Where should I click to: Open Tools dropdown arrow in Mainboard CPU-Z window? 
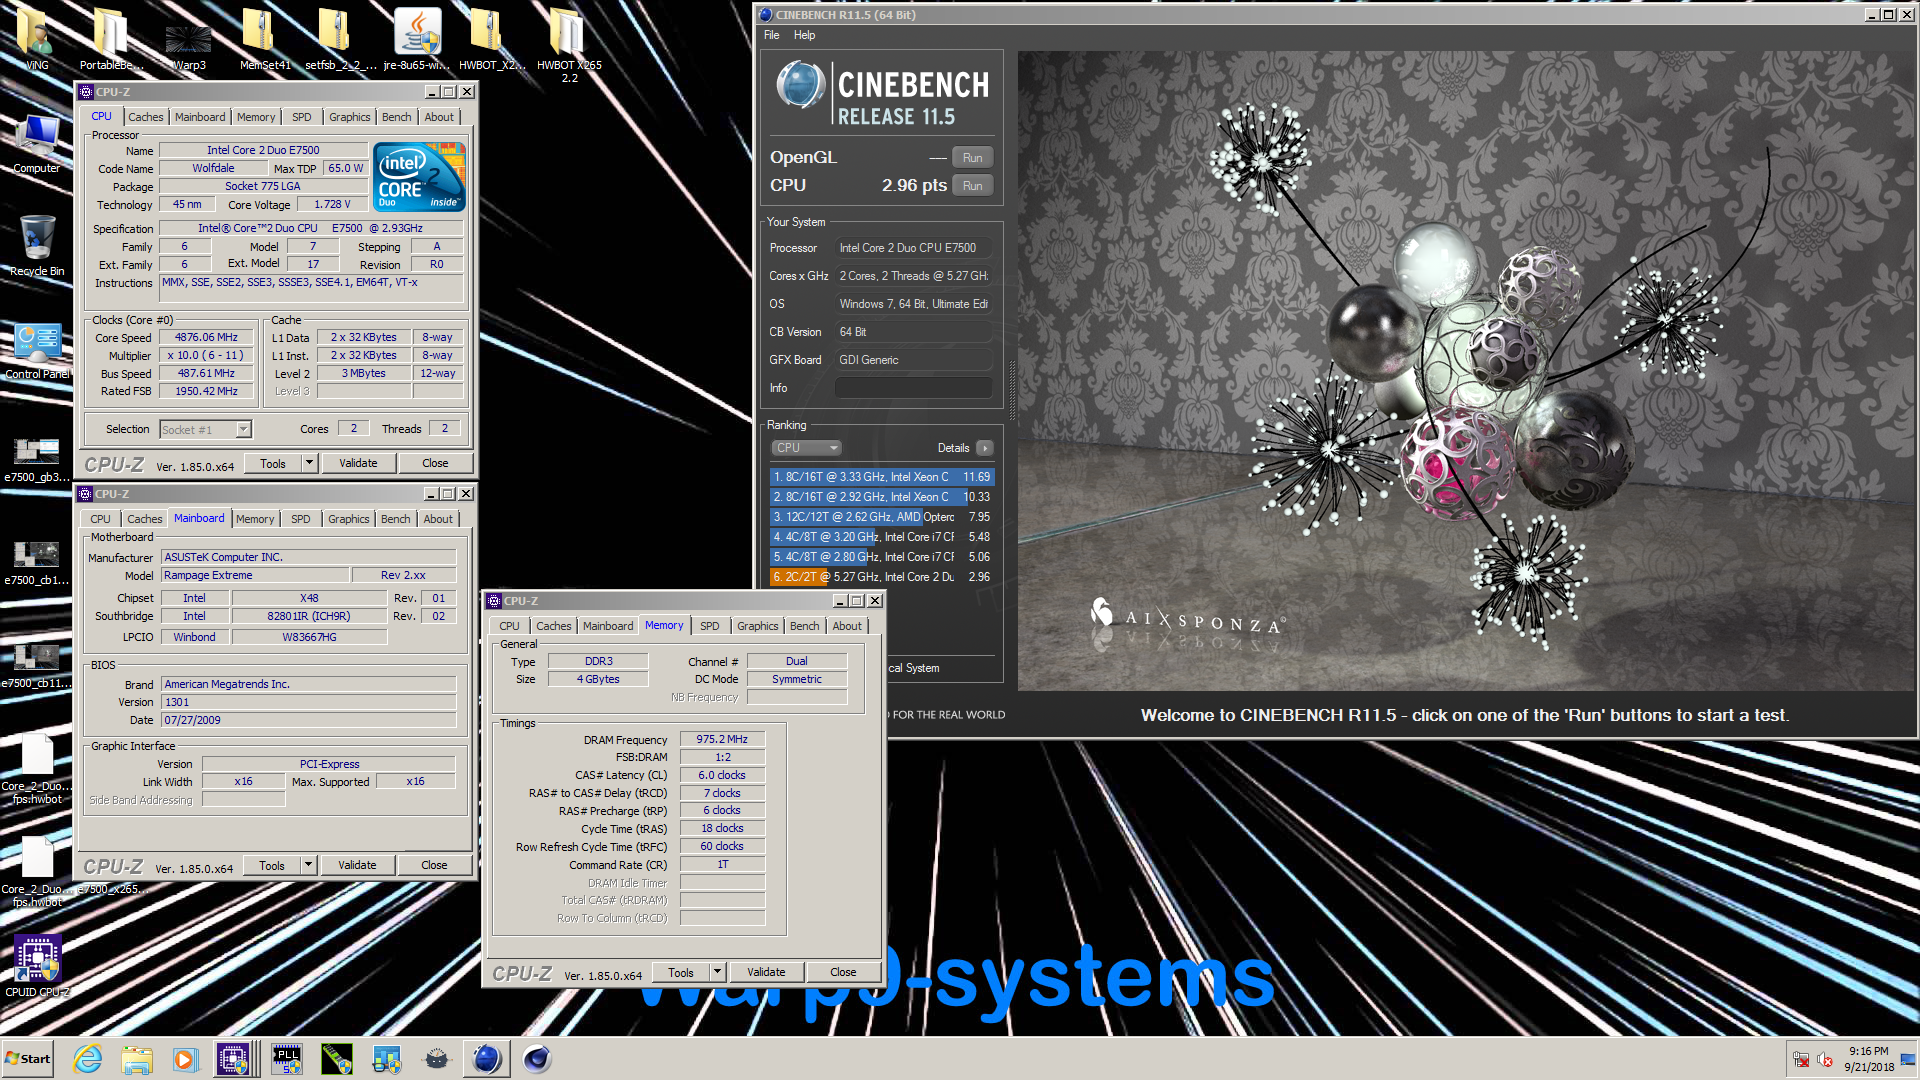pyautogui.click(x=309, y=865)
